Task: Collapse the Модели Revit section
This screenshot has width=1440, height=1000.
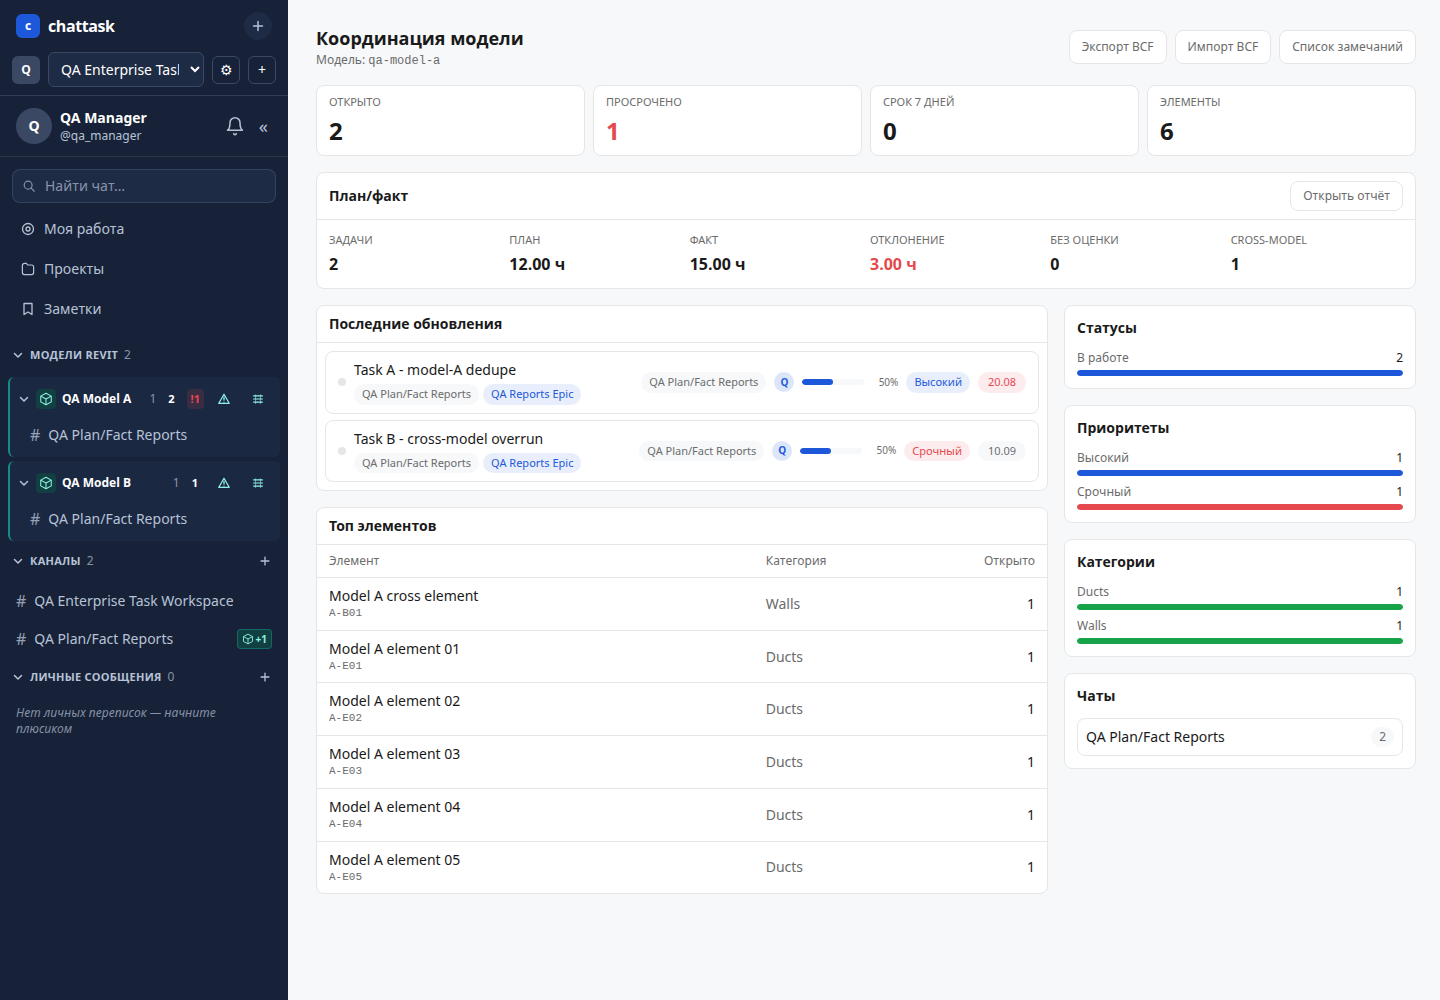Action: [x=18, y=355]
